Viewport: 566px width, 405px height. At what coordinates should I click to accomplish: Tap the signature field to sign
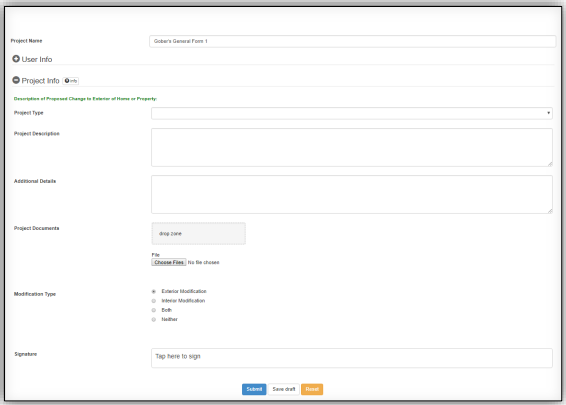(x=352, y=358)
